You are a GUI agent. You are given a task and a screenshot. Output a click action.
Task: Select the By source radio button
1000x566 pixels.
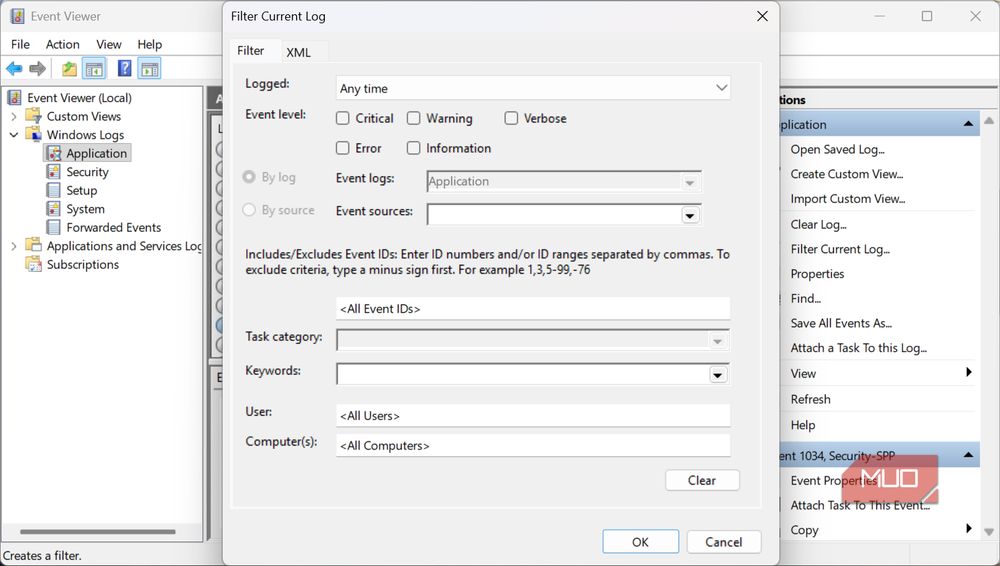pyautogui.click(x=249, y=210)
